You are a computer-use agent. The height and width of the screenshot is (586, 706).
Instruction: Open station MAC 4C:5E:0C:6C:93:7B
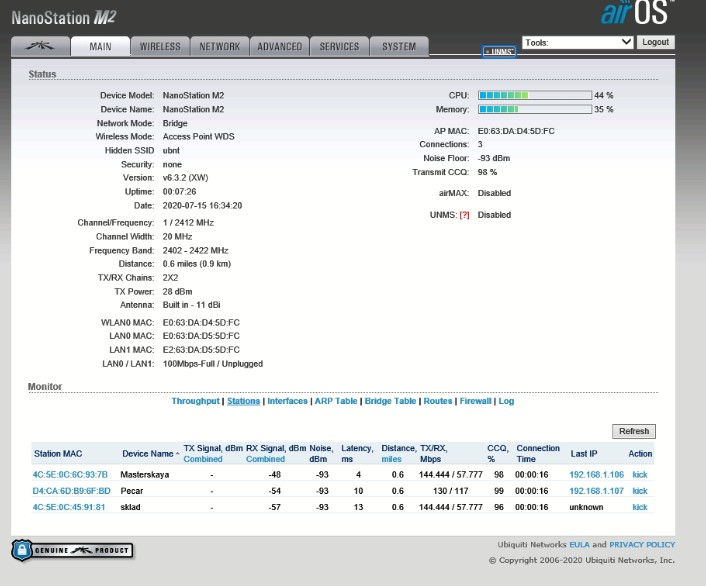(70, 474)
